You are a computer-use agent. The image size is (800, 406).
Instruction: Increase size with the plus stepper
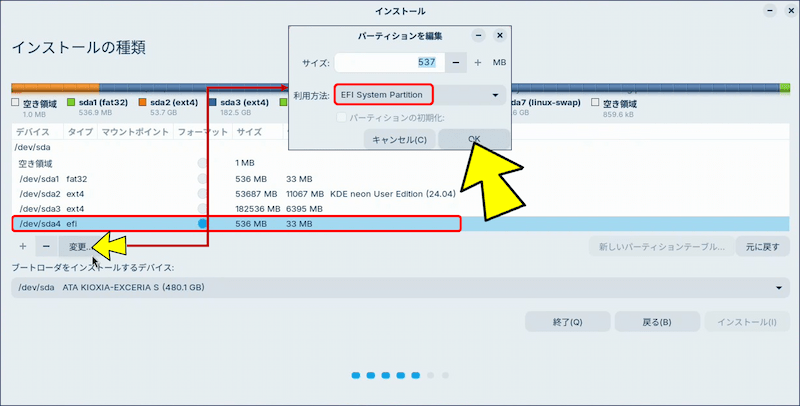(478, 62)
